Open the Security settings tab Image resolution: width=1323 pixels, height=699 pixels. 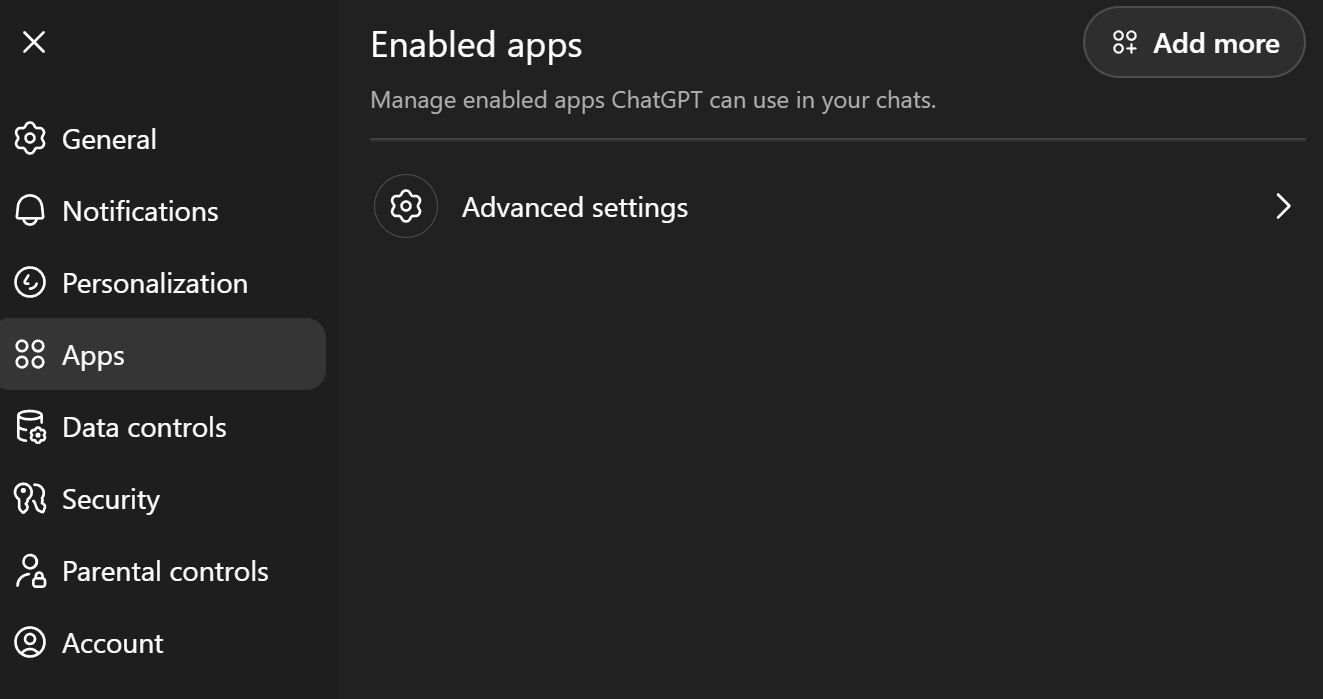point(111,499)
